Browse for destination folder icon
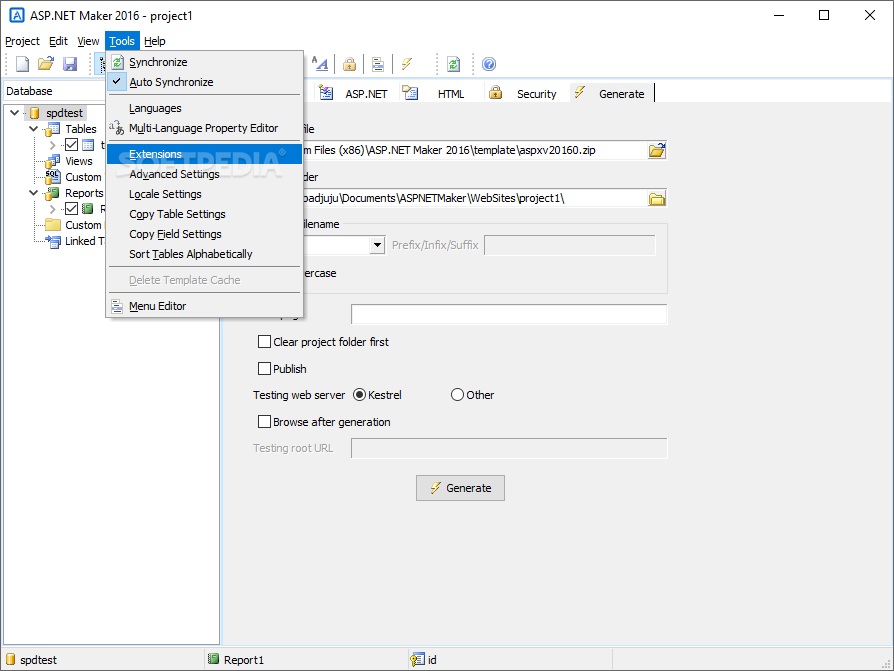Image resolution: width=894 pixels, height=671 pixels. [x=657, y=198]
